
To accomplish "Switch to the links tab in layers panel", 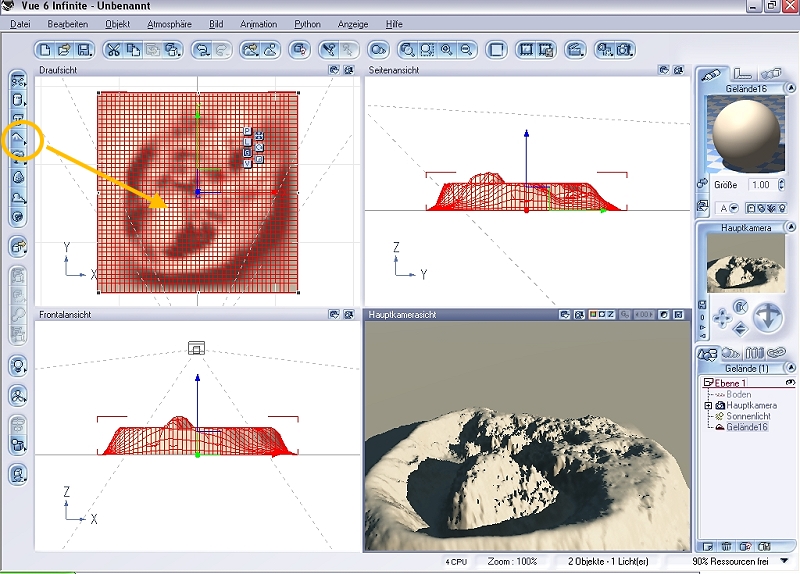I will click(777, 353).
